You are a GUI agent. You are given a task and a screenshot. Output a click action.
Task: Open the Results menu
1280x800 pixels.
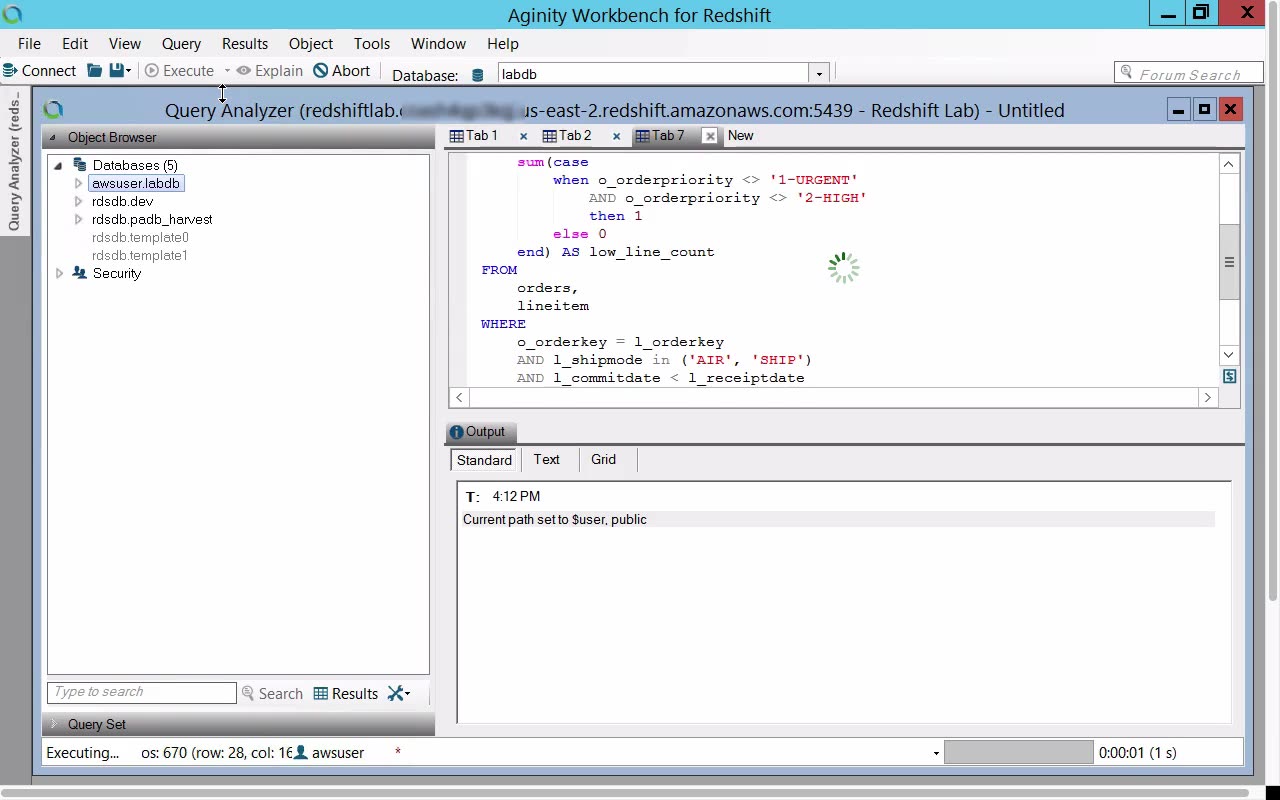pos(244,44)
